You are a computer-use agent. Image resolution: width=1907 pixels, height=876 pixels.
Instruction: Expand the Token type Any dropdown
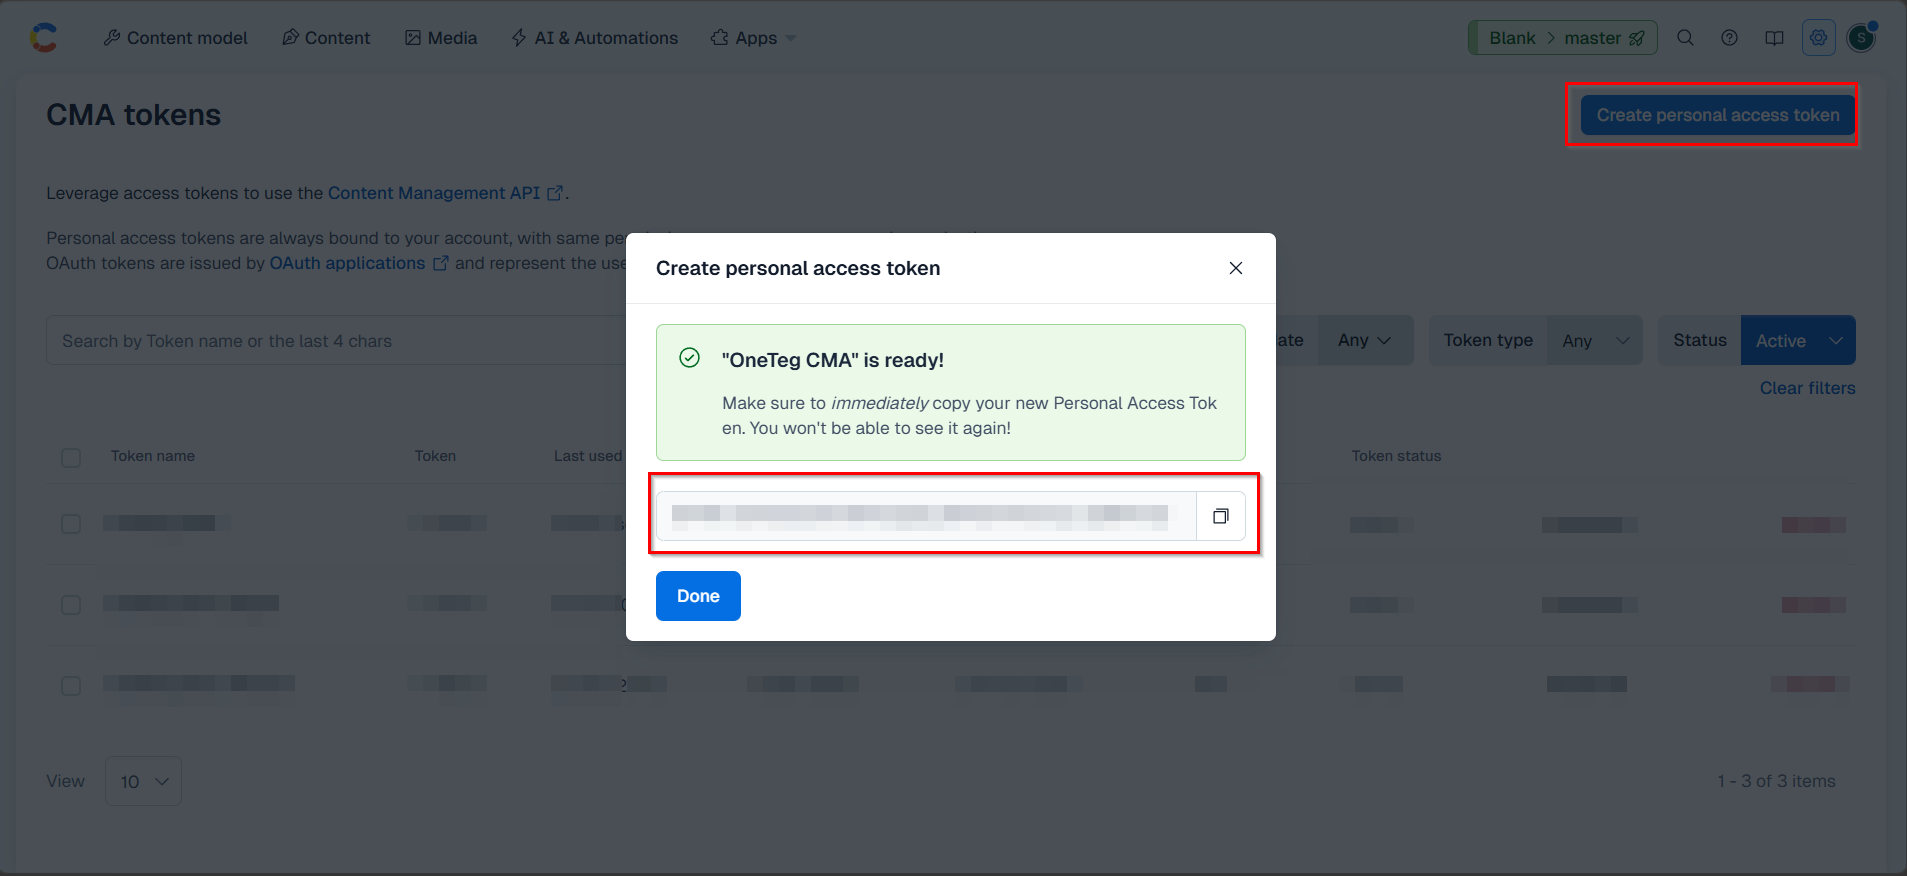click(1595, 341)
